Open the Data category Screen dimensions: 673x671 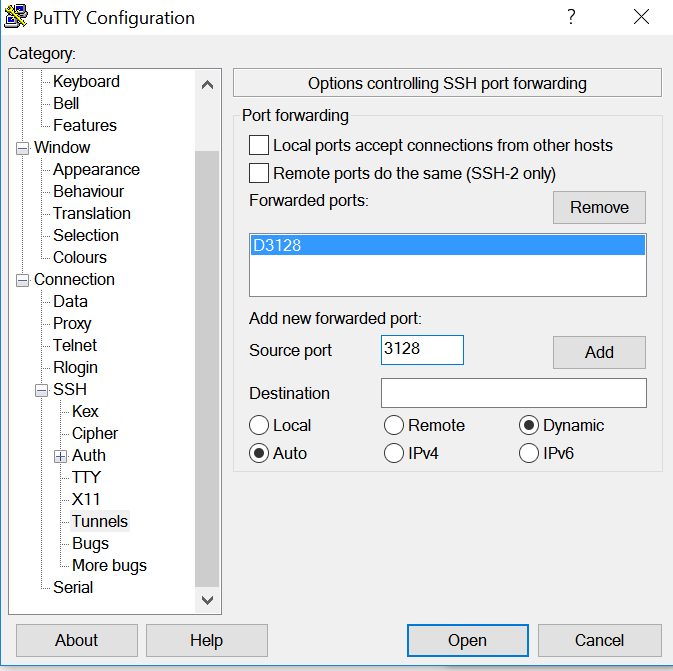[x=70, y=301]
